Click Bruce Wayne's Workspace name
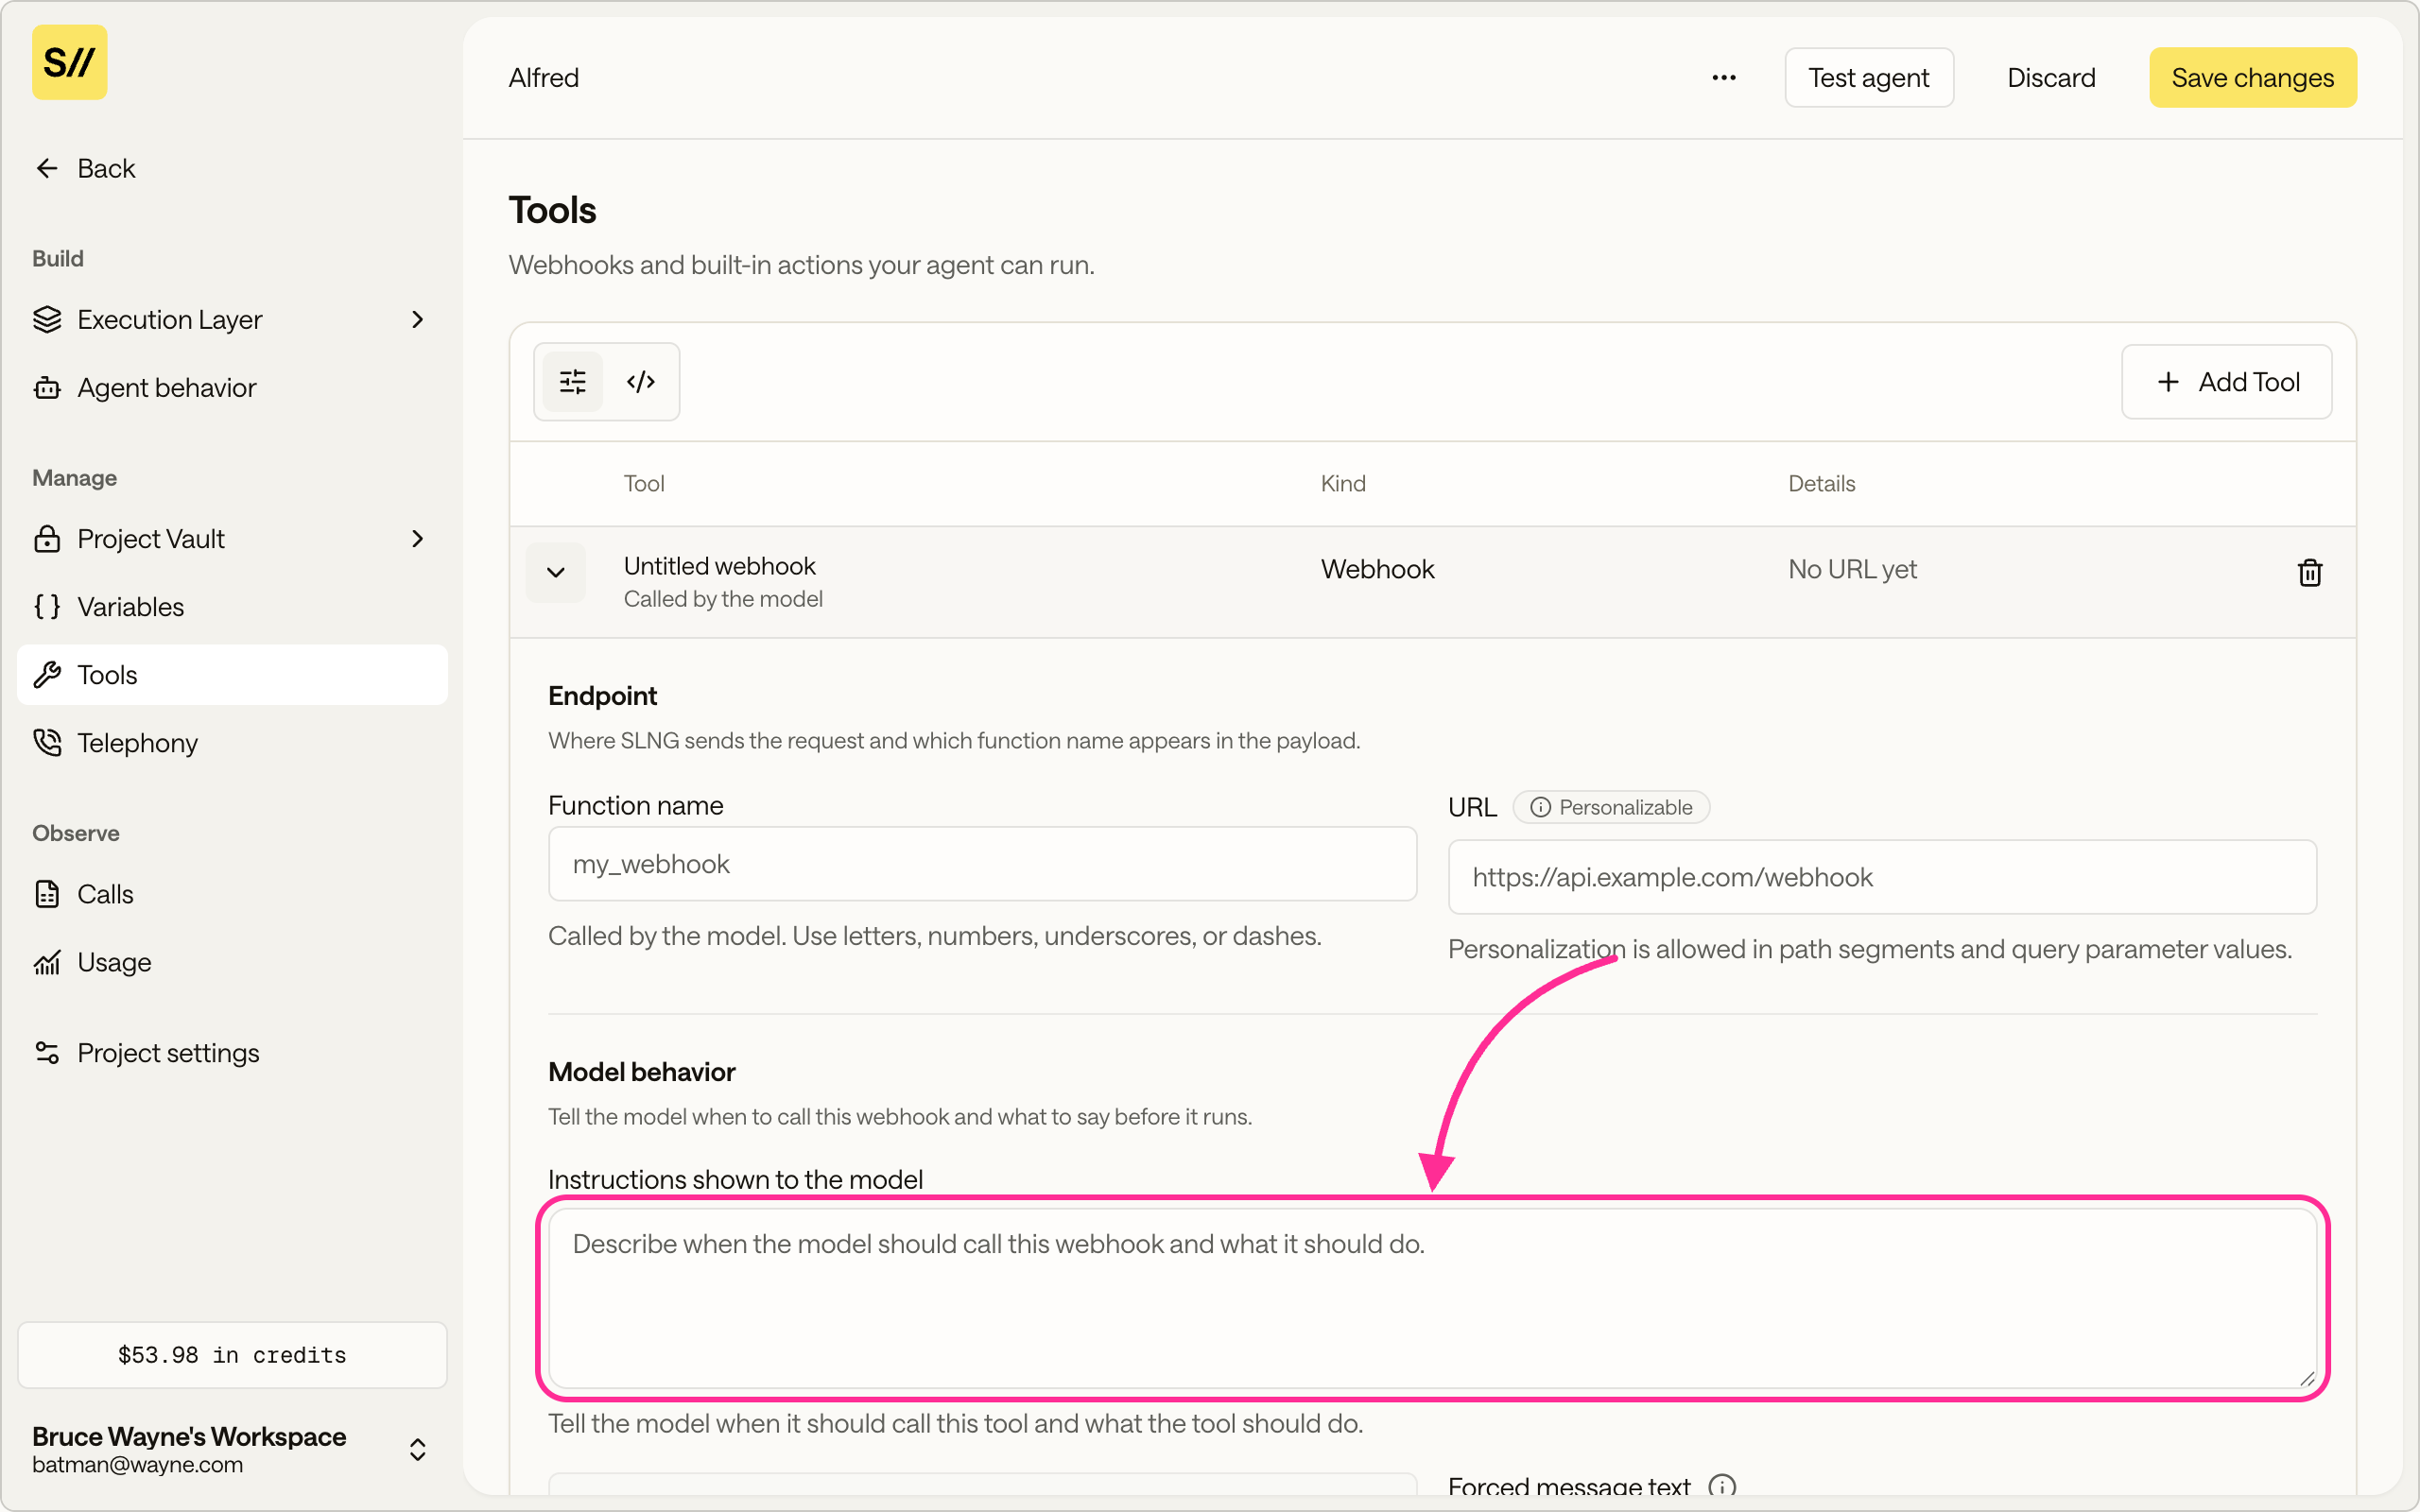Image resolution: width=2420 pixels, height=1512 pixels. pyautogui.click(x=189, y=1436)
